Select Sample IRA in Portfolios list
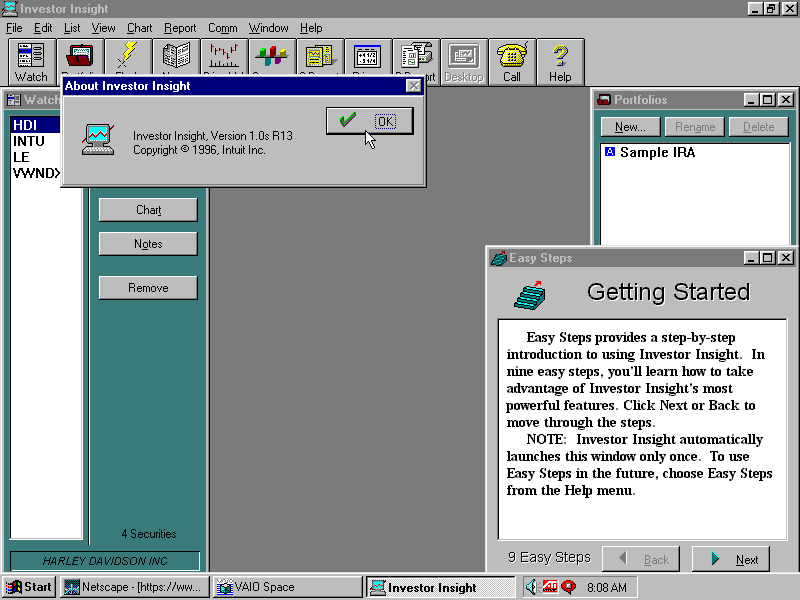Screen dimensions: 800x600 [x=656, y=153]
